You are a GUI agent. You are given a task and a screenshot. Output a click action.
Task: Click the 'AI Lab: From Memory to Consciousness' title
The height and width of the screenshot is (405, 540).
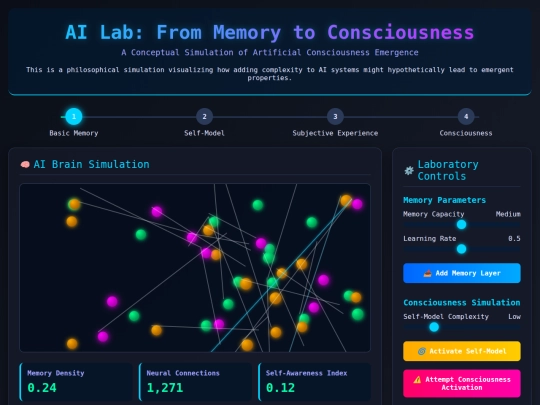270,32
